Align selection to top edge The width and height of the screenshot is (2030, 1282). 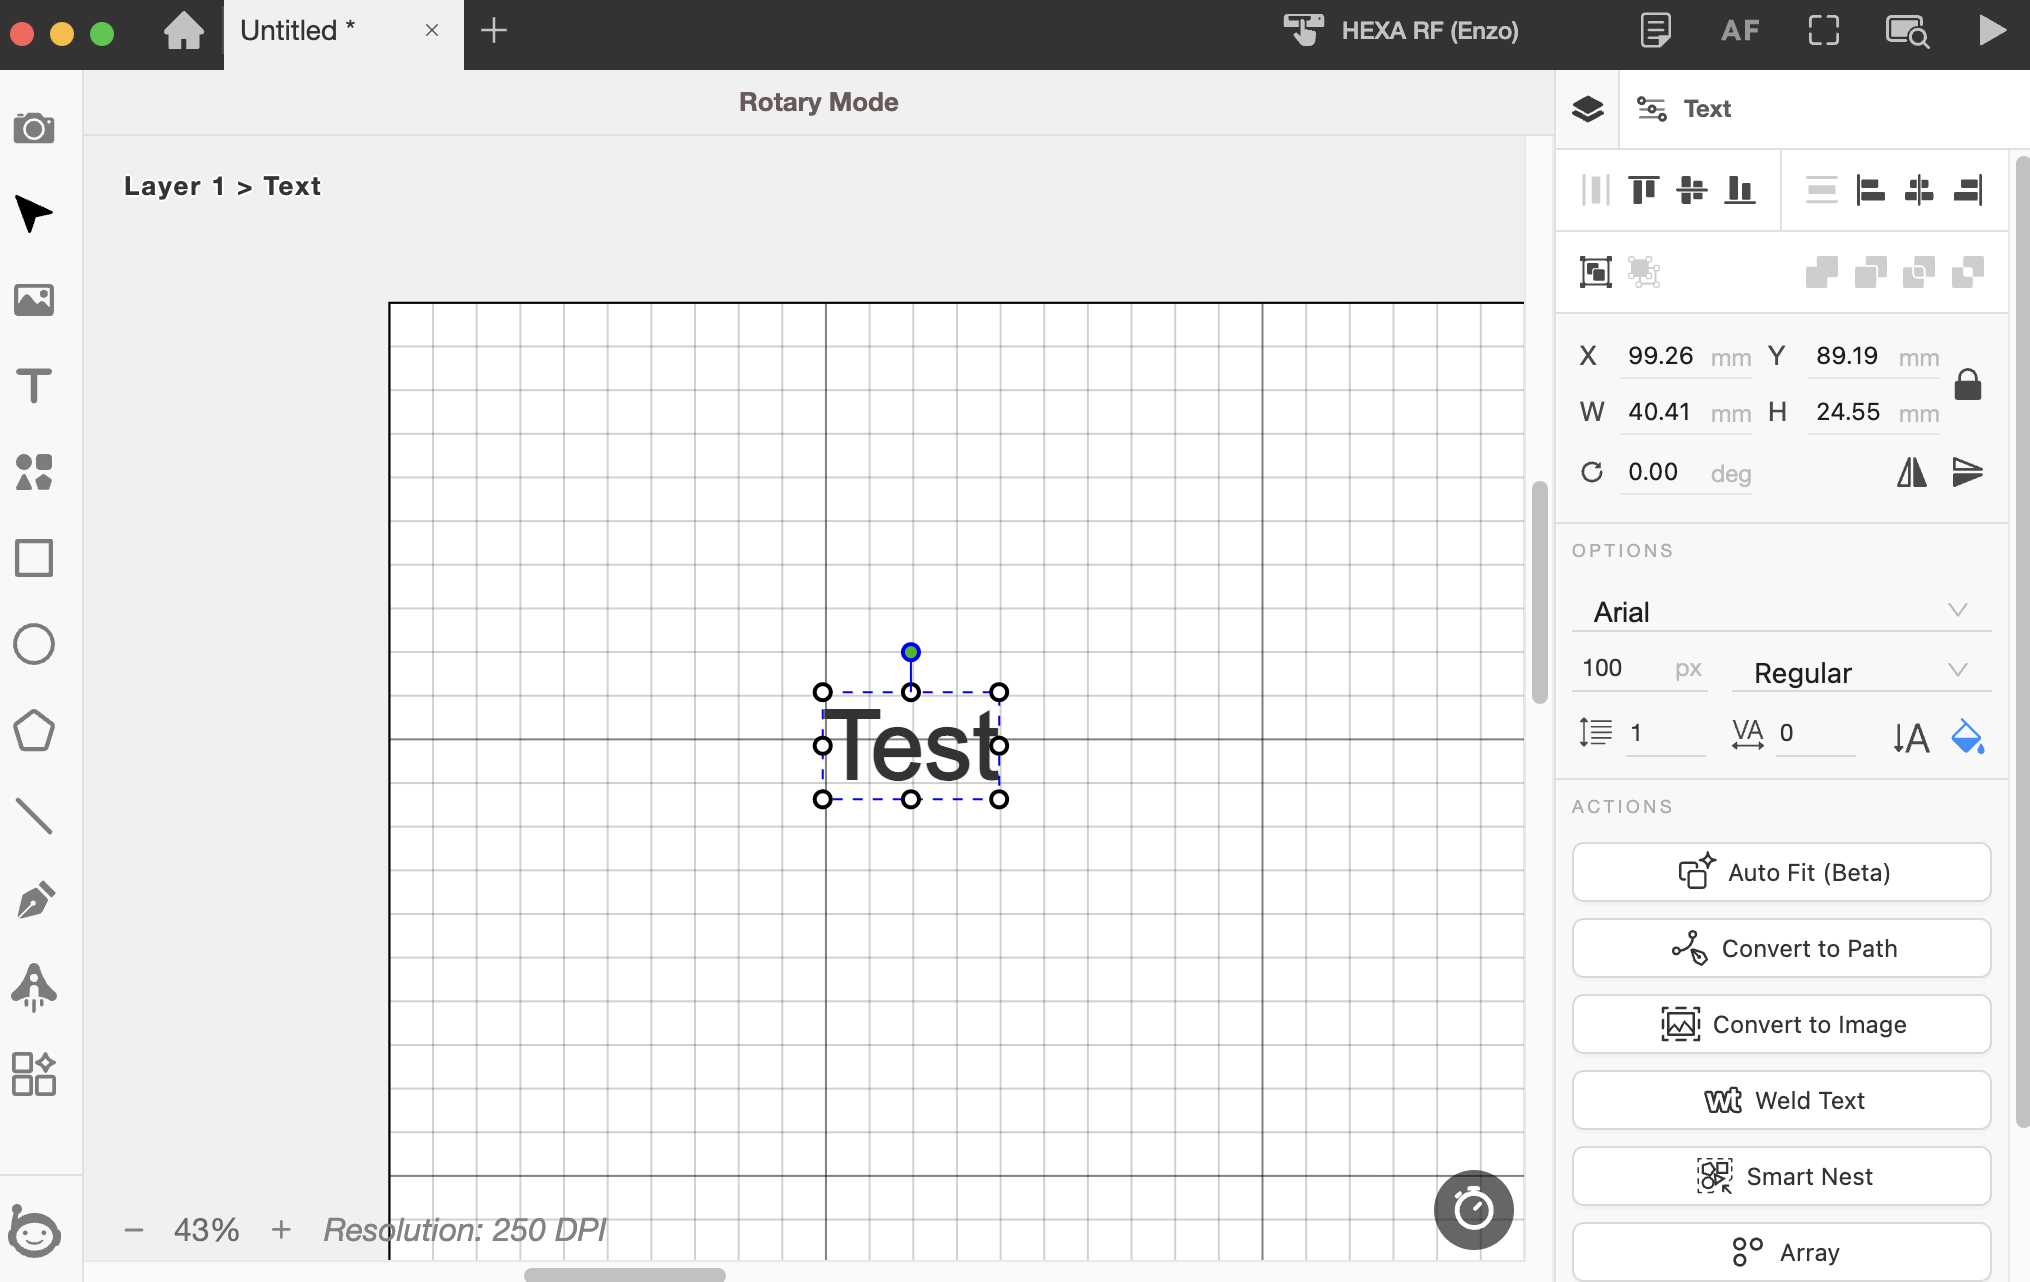pos(1643,189)
